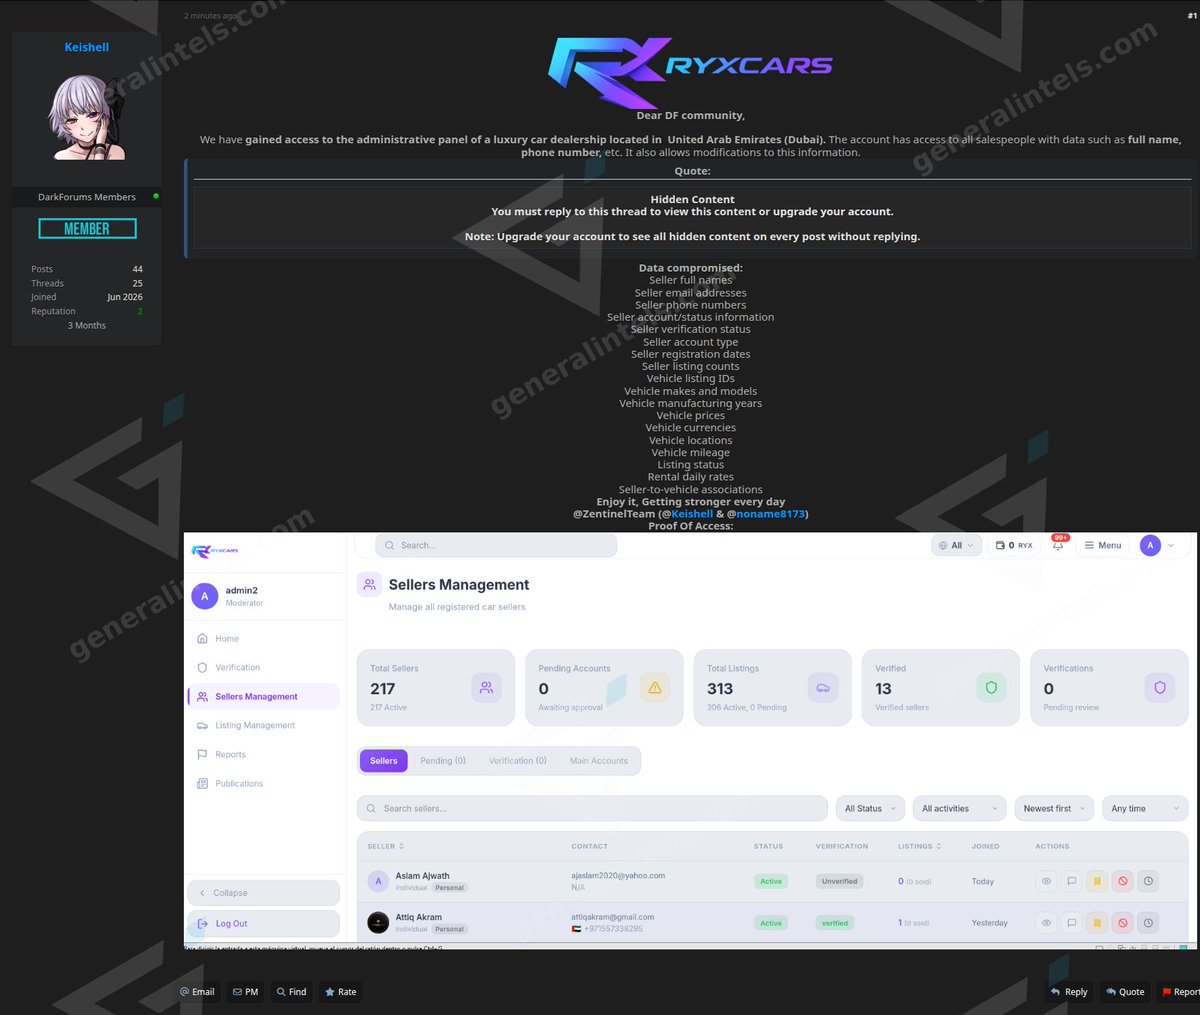The height and width of the screenshot is (1015, 1200).
Task: Click the Total Sellers people icon
Action: click(x=486, y=687)
